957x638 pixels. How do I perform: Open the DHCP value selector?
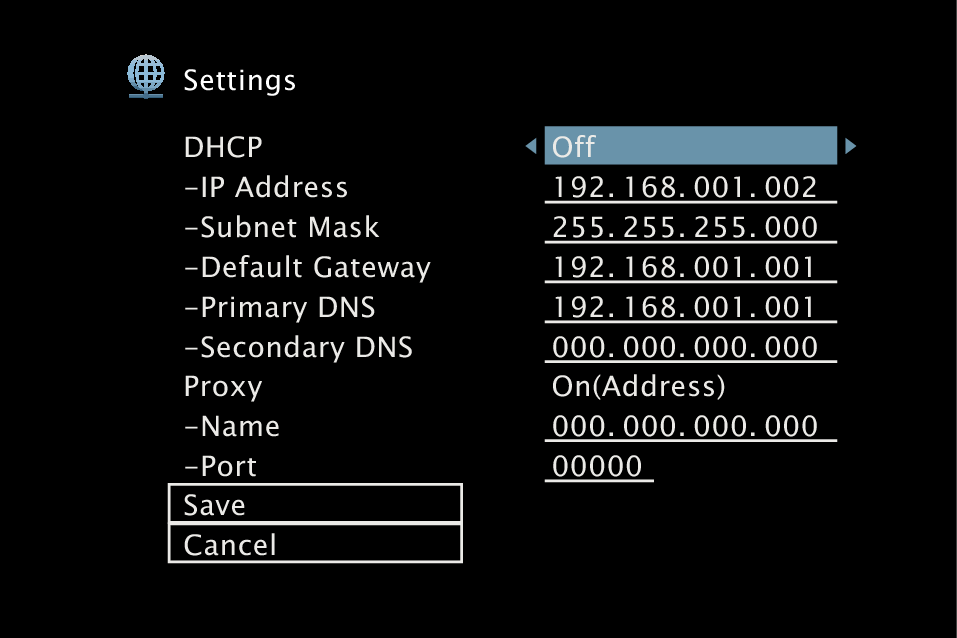[x=691, y=145]
